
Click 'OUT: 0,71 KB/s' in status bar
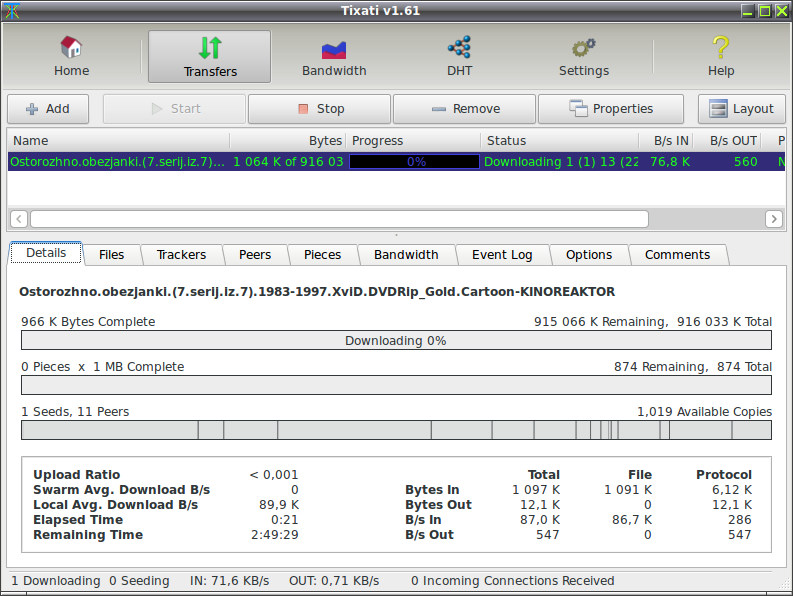tap(334, 581)
